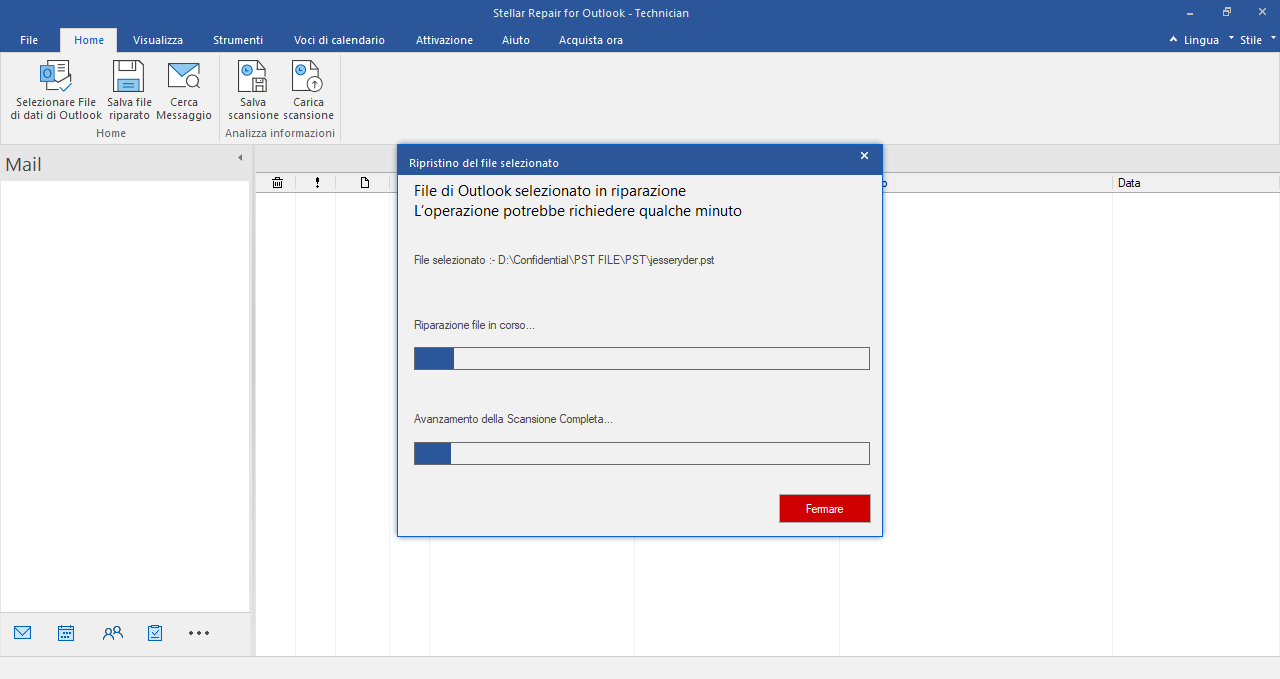Image resolution: width=1280 pixels, height=679 pixels.
Task: Open the Strumenti tab
Action: click(238, 40)
